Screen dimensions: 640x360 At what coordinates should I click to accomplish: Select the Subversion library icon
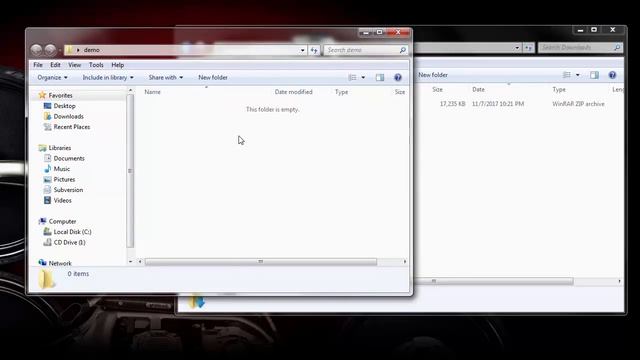(x=47, y=190)
